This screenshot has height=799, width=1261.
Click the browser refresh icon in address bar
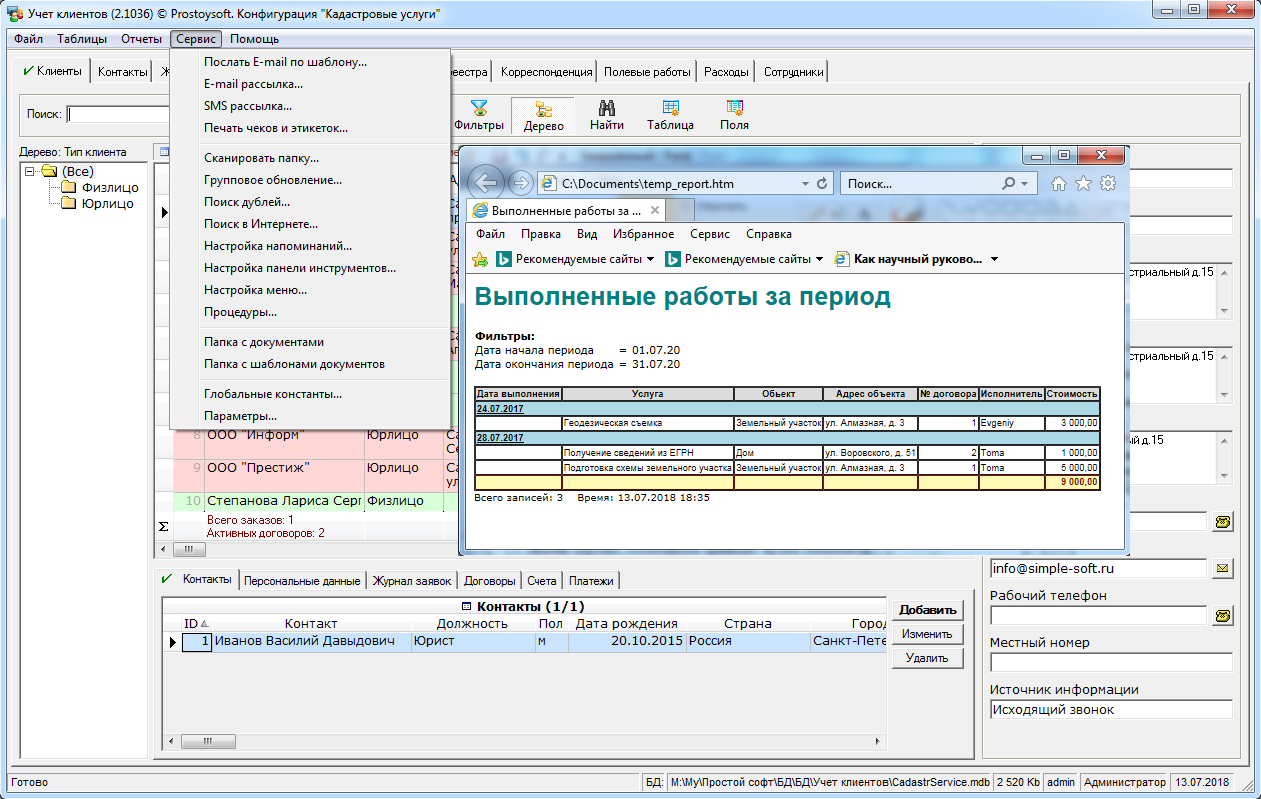click(823, 184)
